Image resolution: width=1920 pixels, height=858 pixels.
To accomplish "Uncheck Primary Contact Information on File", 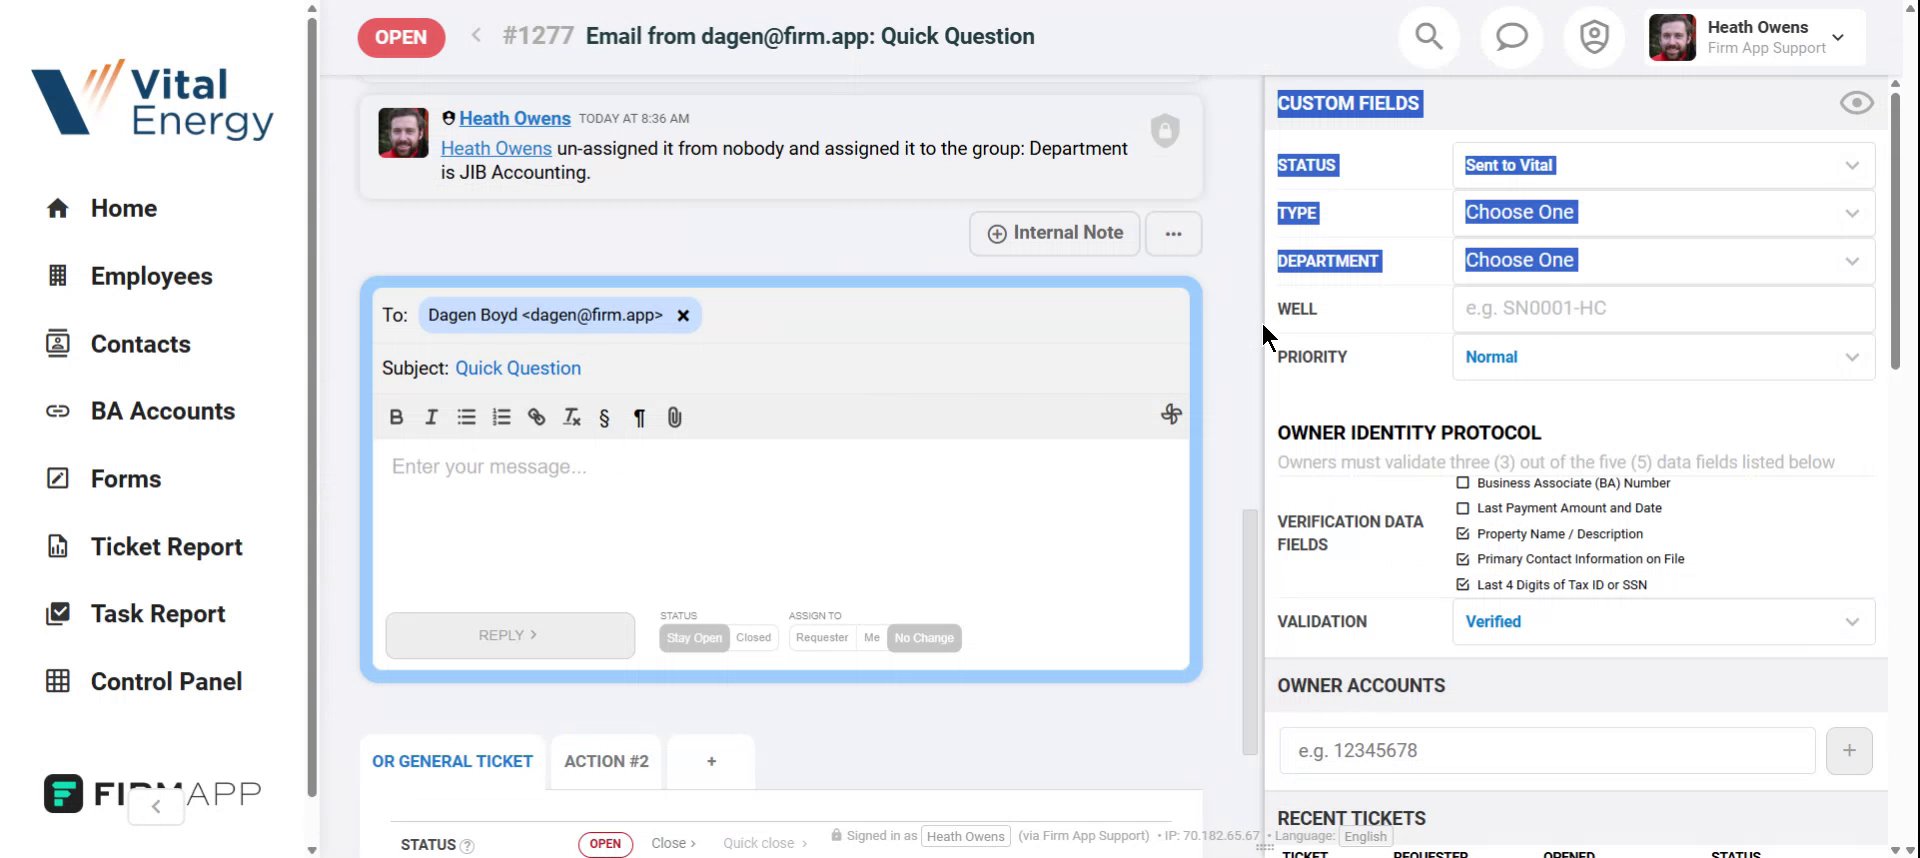I will click(1463, 559).
